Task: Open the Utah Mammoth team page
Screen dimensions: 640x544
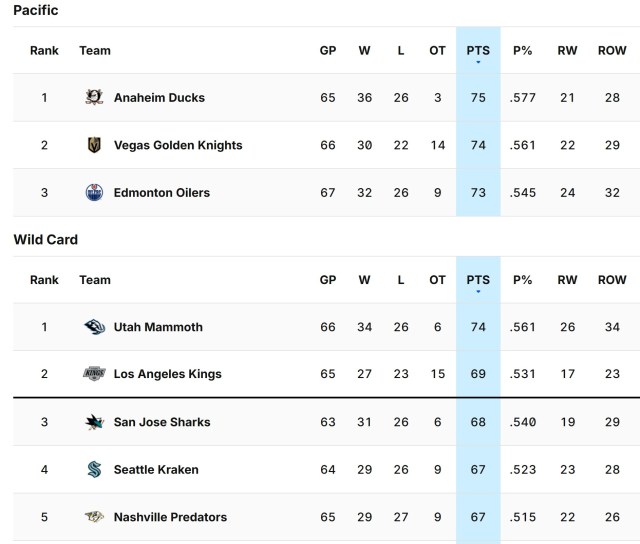Action: (x=158, y=327)
